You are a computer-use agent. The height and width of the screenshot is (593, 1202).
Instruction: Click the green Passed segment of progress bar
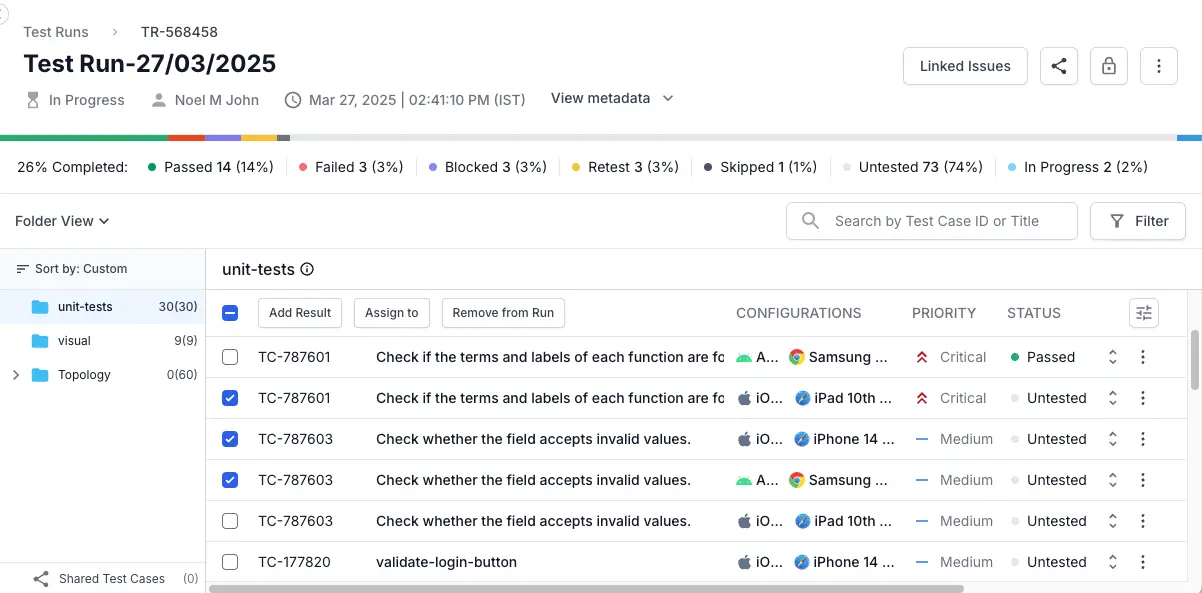[84, 137]
